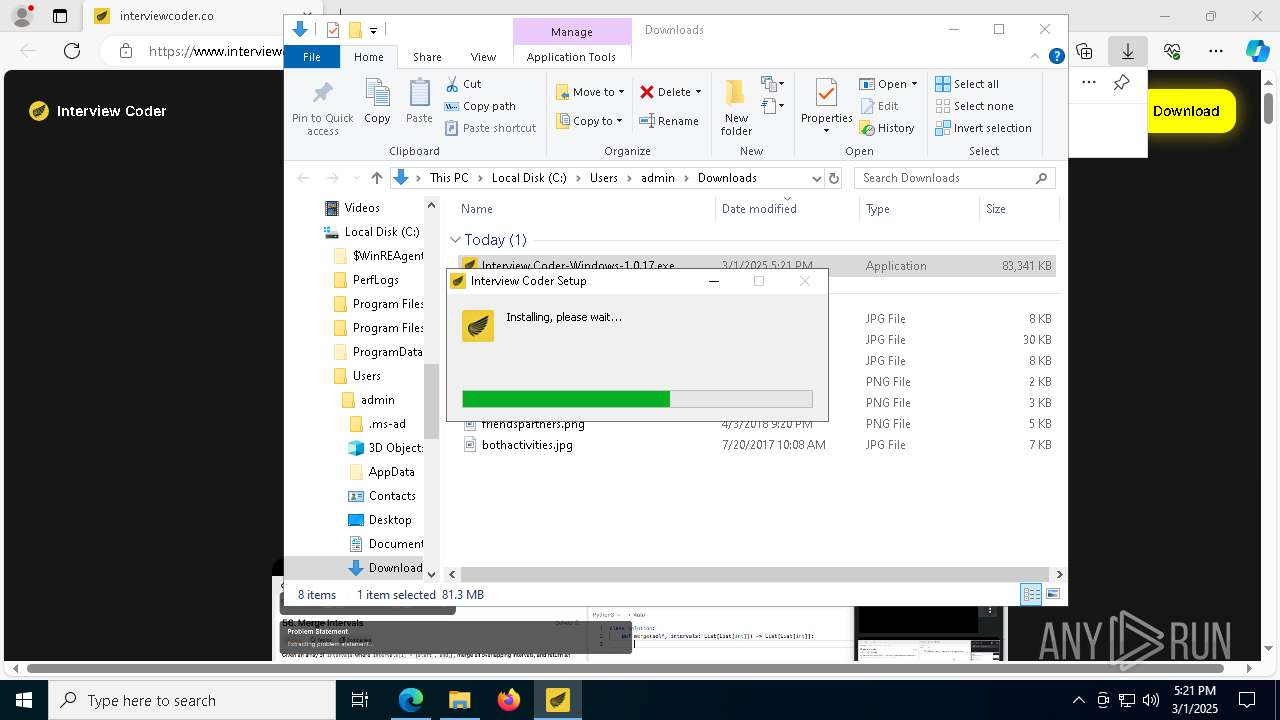The width and height of the screenshot is (1280, 720).
Task: Go up one folder level arrow
Action: [x=376, y=178]
